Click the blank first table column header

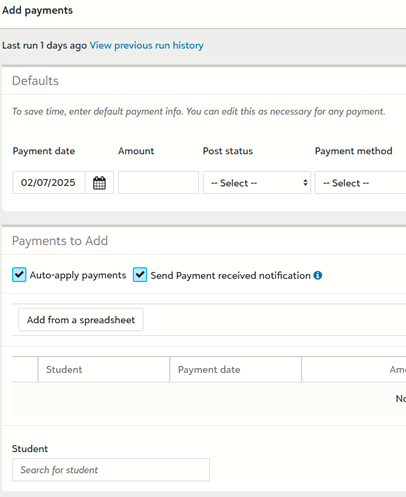point(25,369)
